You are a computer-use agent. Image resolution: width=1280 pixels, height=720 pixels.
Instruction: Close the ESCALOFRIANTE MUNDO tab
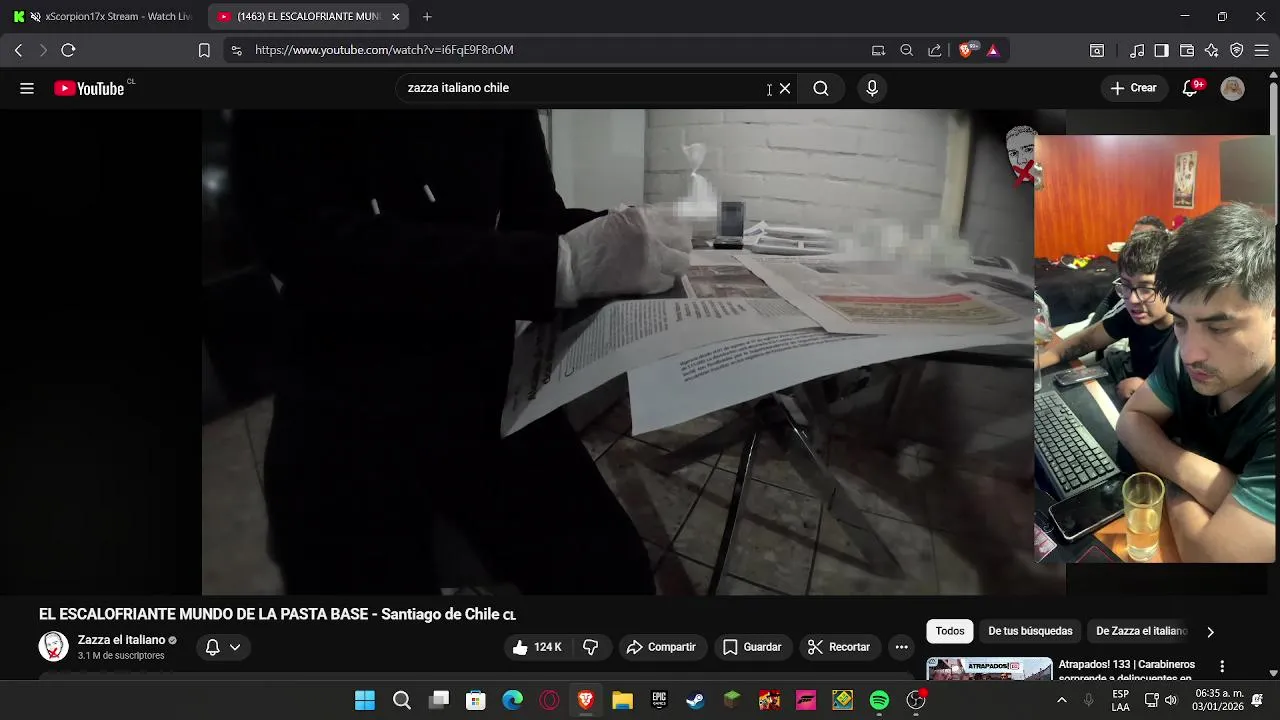tap(395, 17)
